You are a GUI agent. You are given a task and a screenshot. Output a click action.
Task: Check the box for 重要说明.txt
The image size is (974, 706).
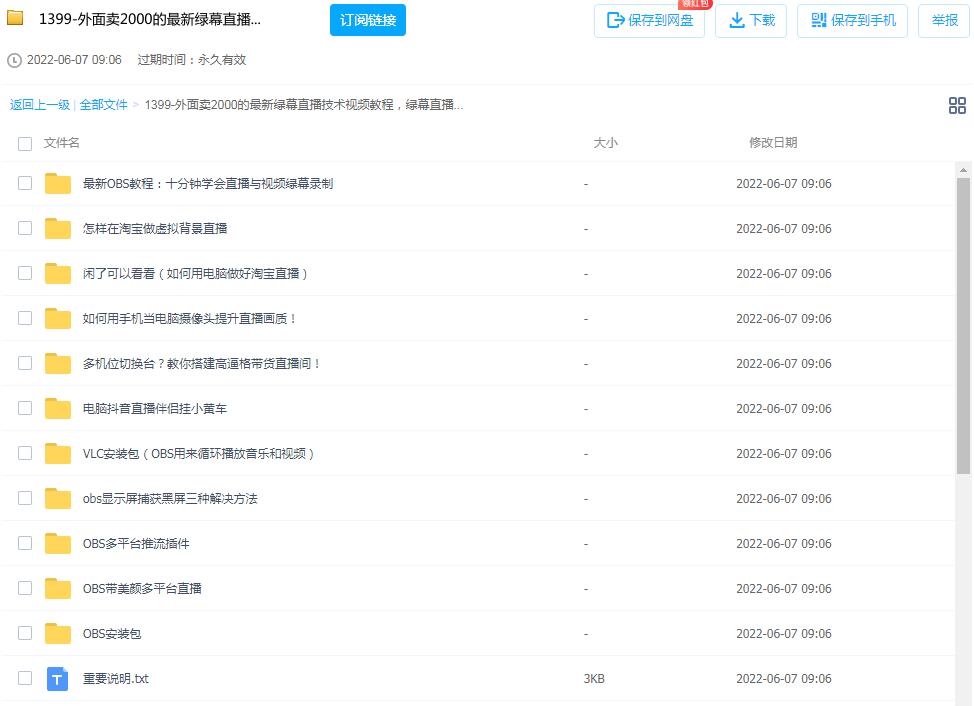(25, 678)
